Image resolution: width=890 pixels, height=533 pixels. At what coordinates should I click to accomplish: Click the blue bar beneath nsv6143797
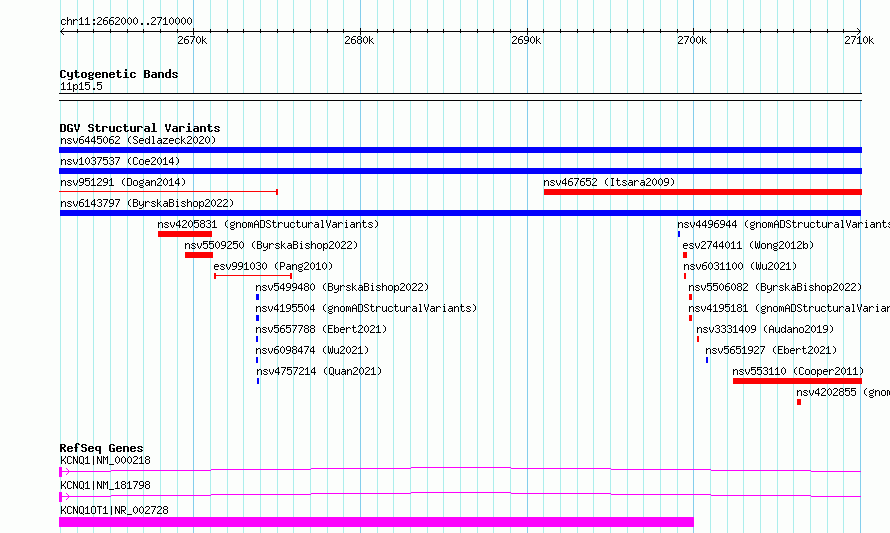460,213
